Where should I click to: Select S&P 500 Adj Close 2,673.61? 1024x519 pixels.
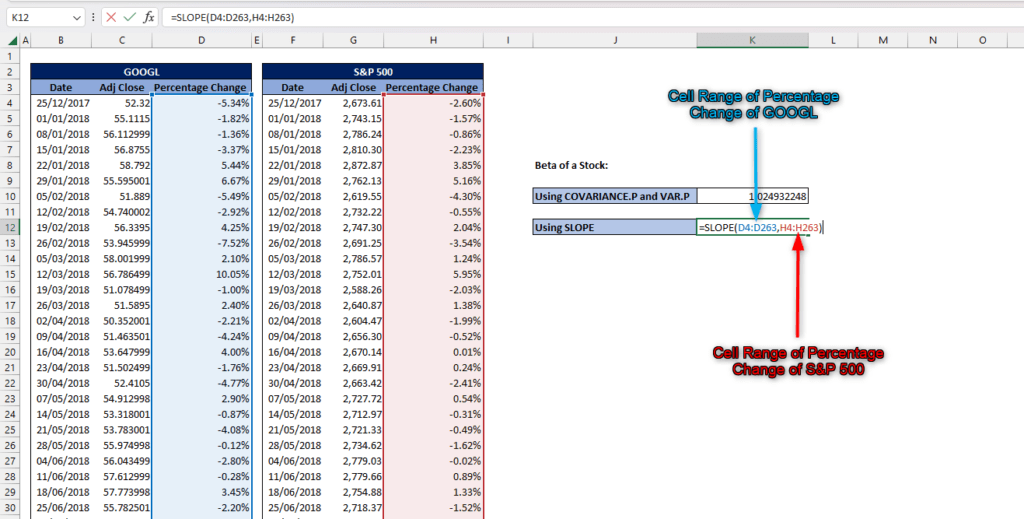353,102
